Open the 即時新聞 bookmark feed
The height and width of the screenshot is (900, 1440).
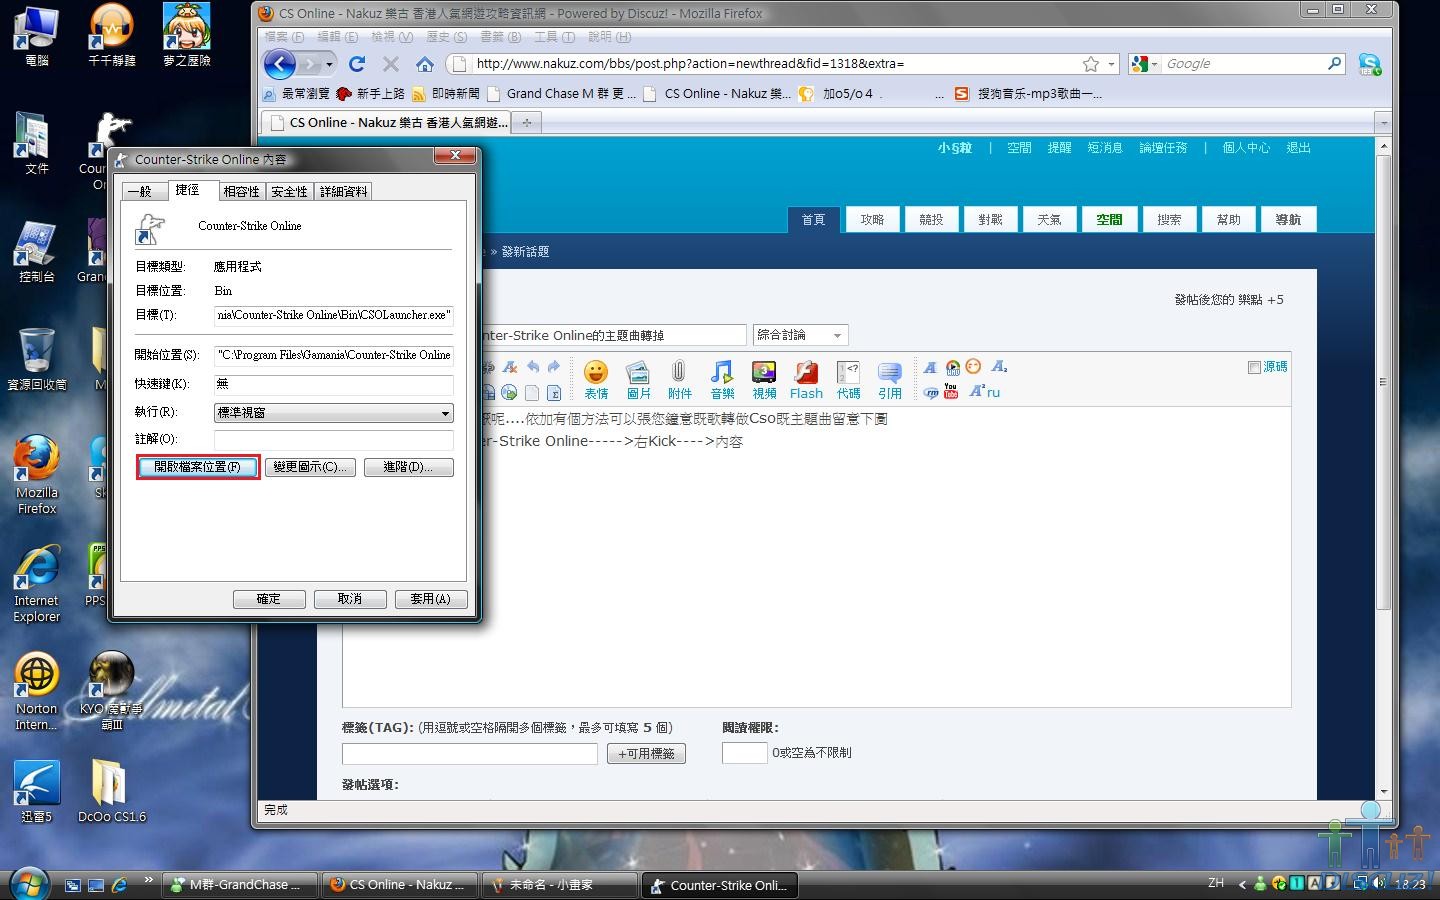(x=446, y=94)
